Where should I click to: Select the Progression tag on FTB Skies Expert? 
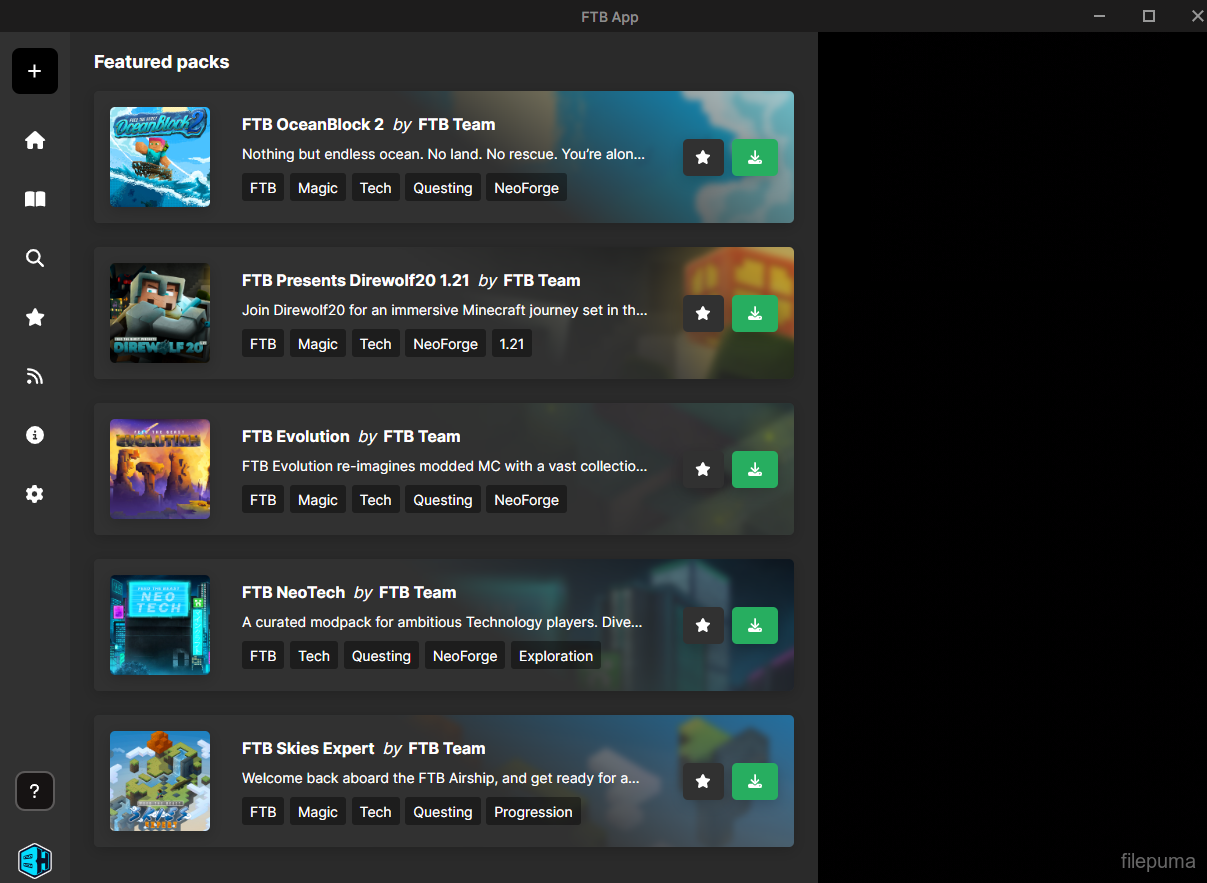click(533, 812)
